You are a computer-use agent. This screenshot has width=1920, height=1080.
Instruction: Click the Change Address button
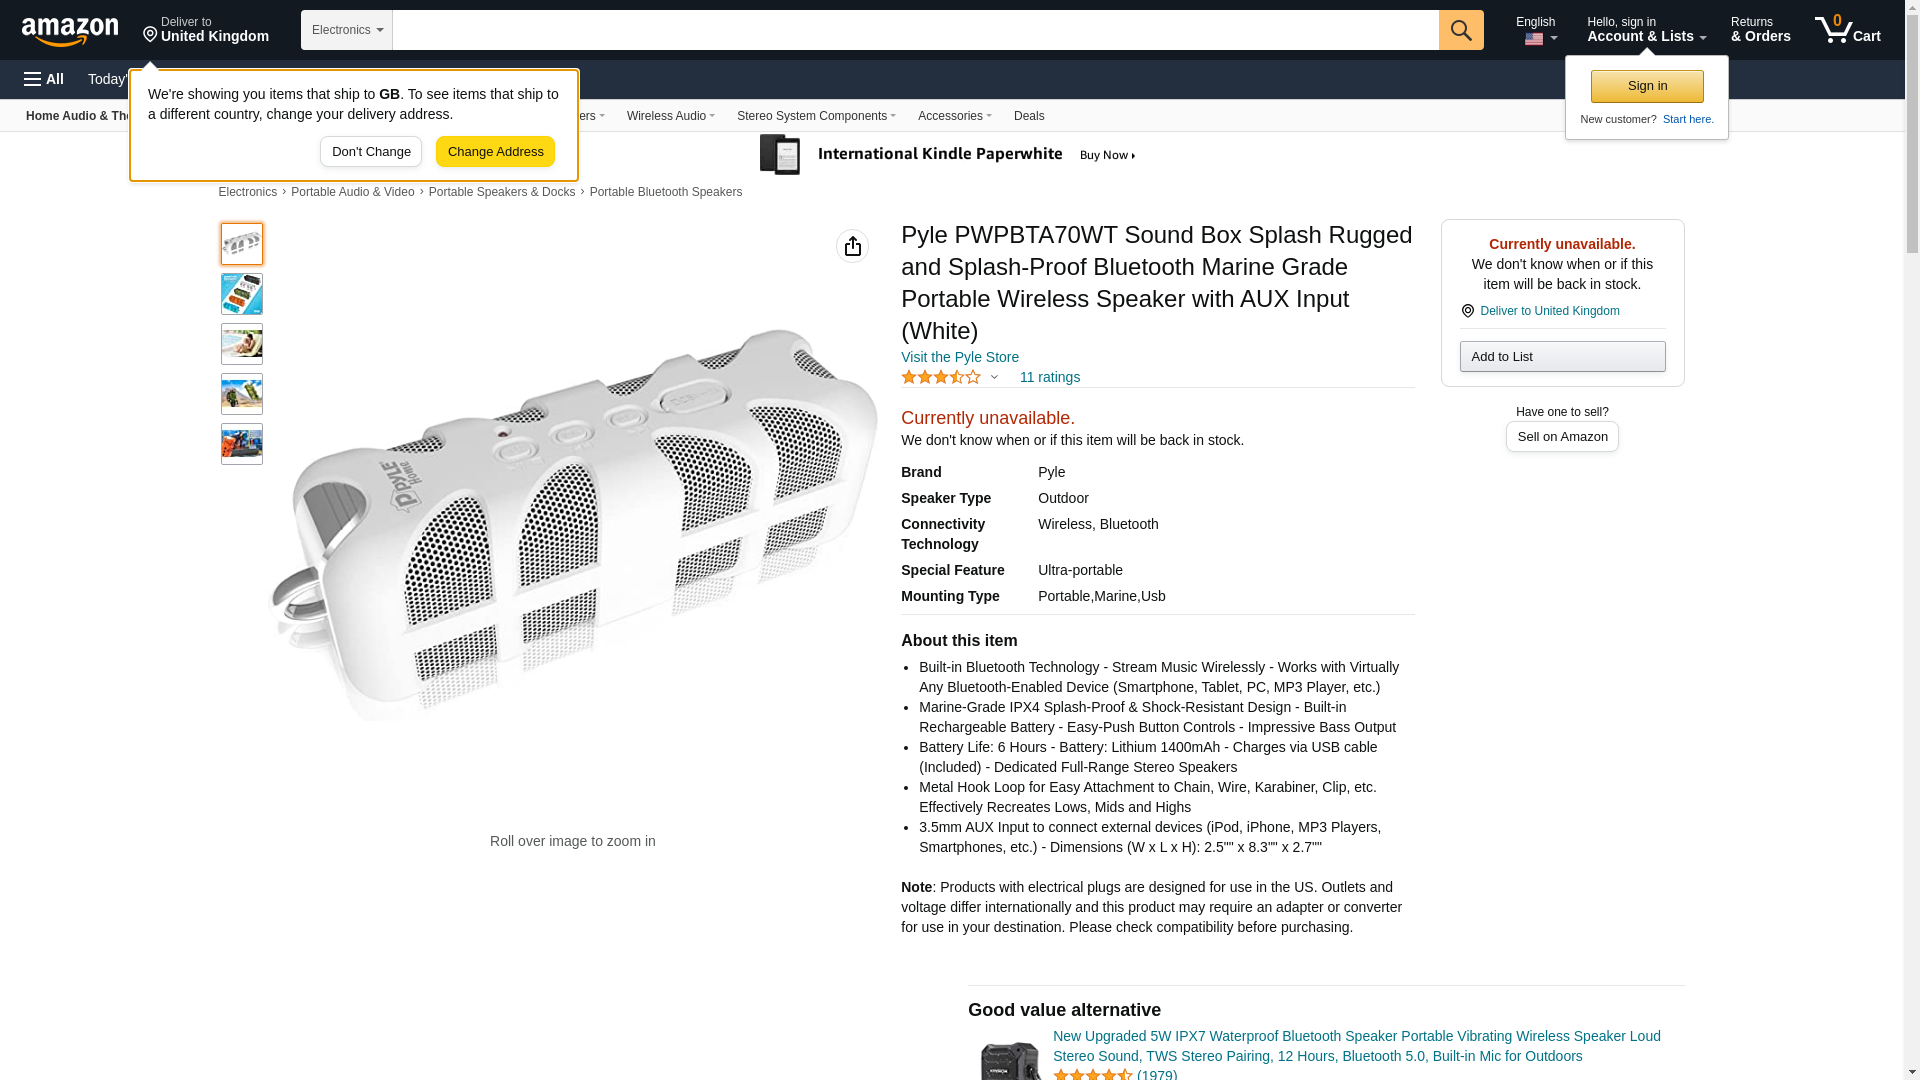[x=495, y=152]
